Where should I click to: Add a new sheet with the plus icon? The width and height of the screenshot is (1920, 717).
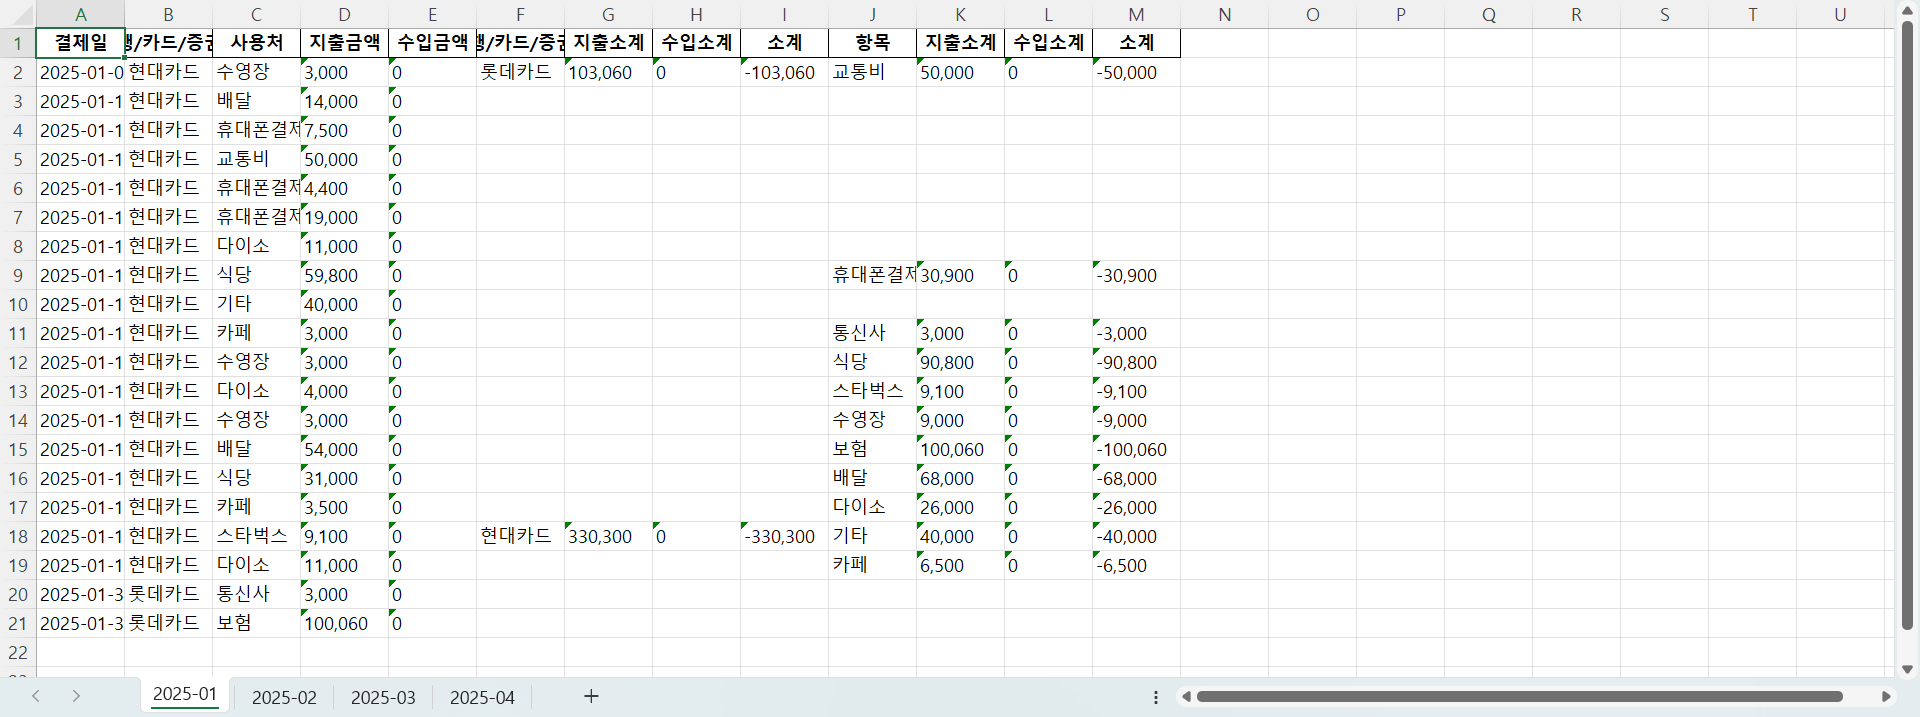tap(591, 696)
